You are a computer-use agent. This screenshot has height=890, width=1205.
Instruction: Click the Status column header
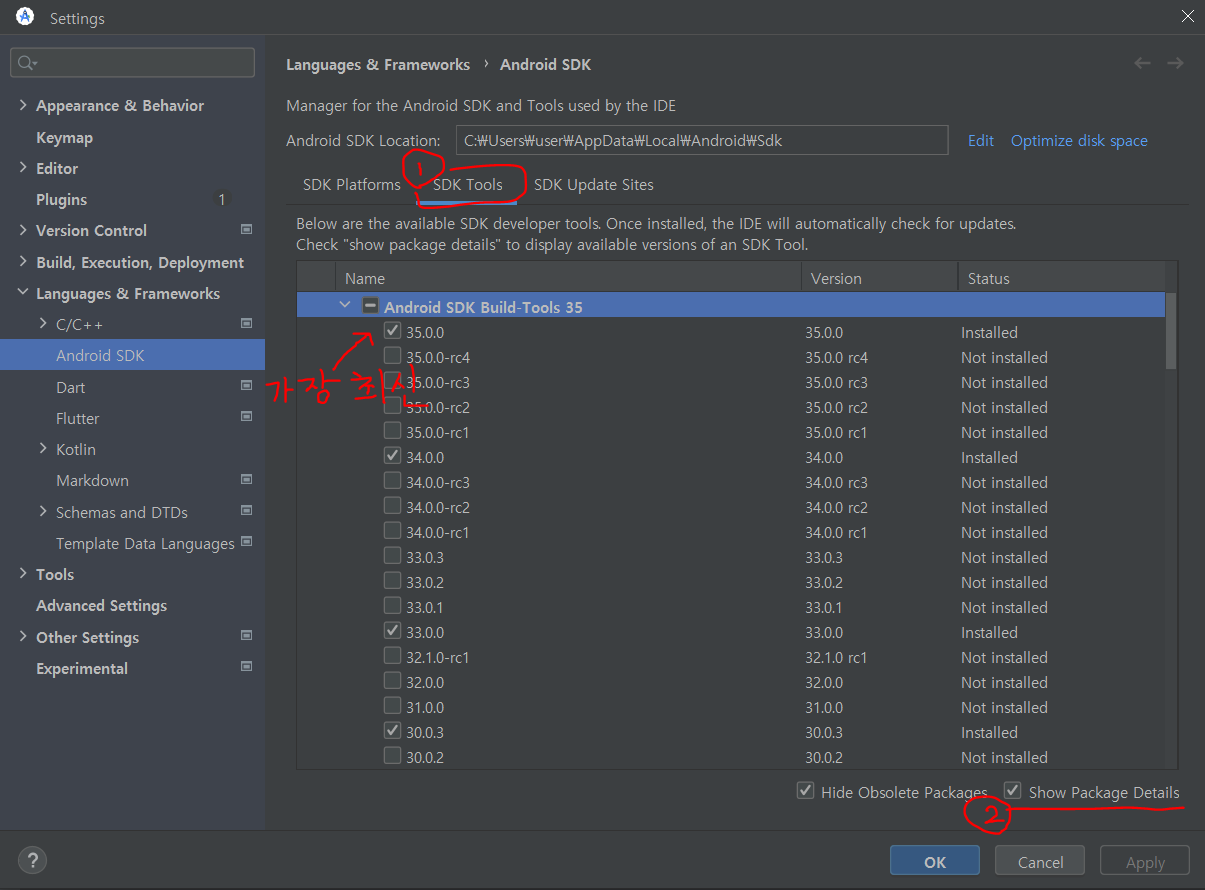click(1061, 278)
